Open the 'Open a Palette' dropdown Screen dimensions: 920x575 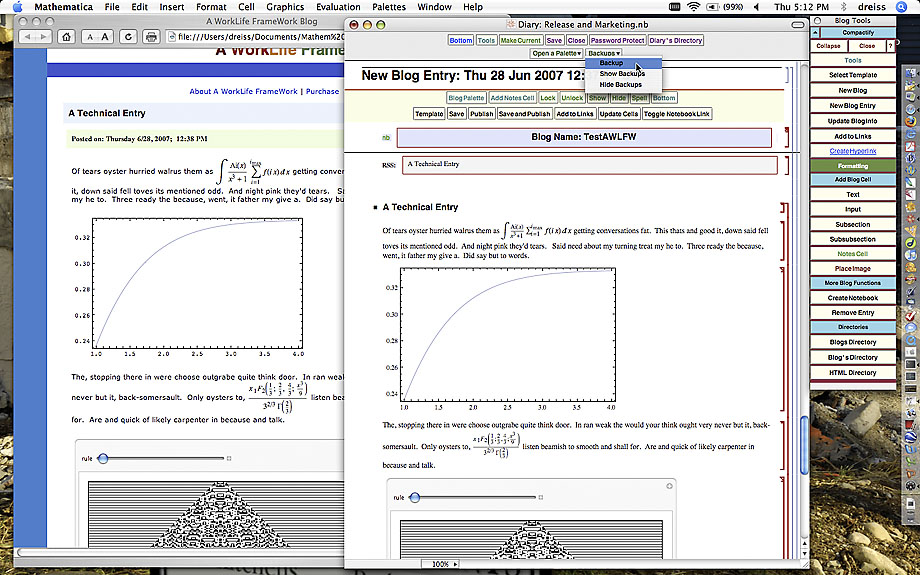click(x=556, y=53)
